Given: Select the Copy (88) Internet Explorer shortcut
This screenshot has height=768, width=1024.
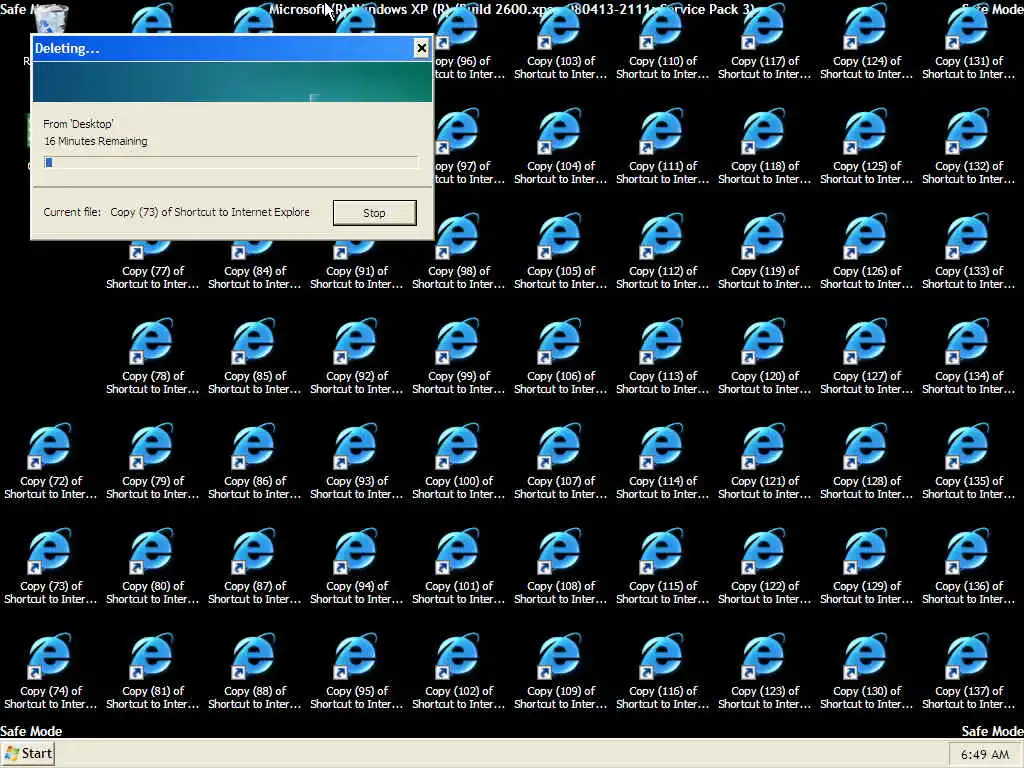Looking at the screenshot, I should pos(255,673).
